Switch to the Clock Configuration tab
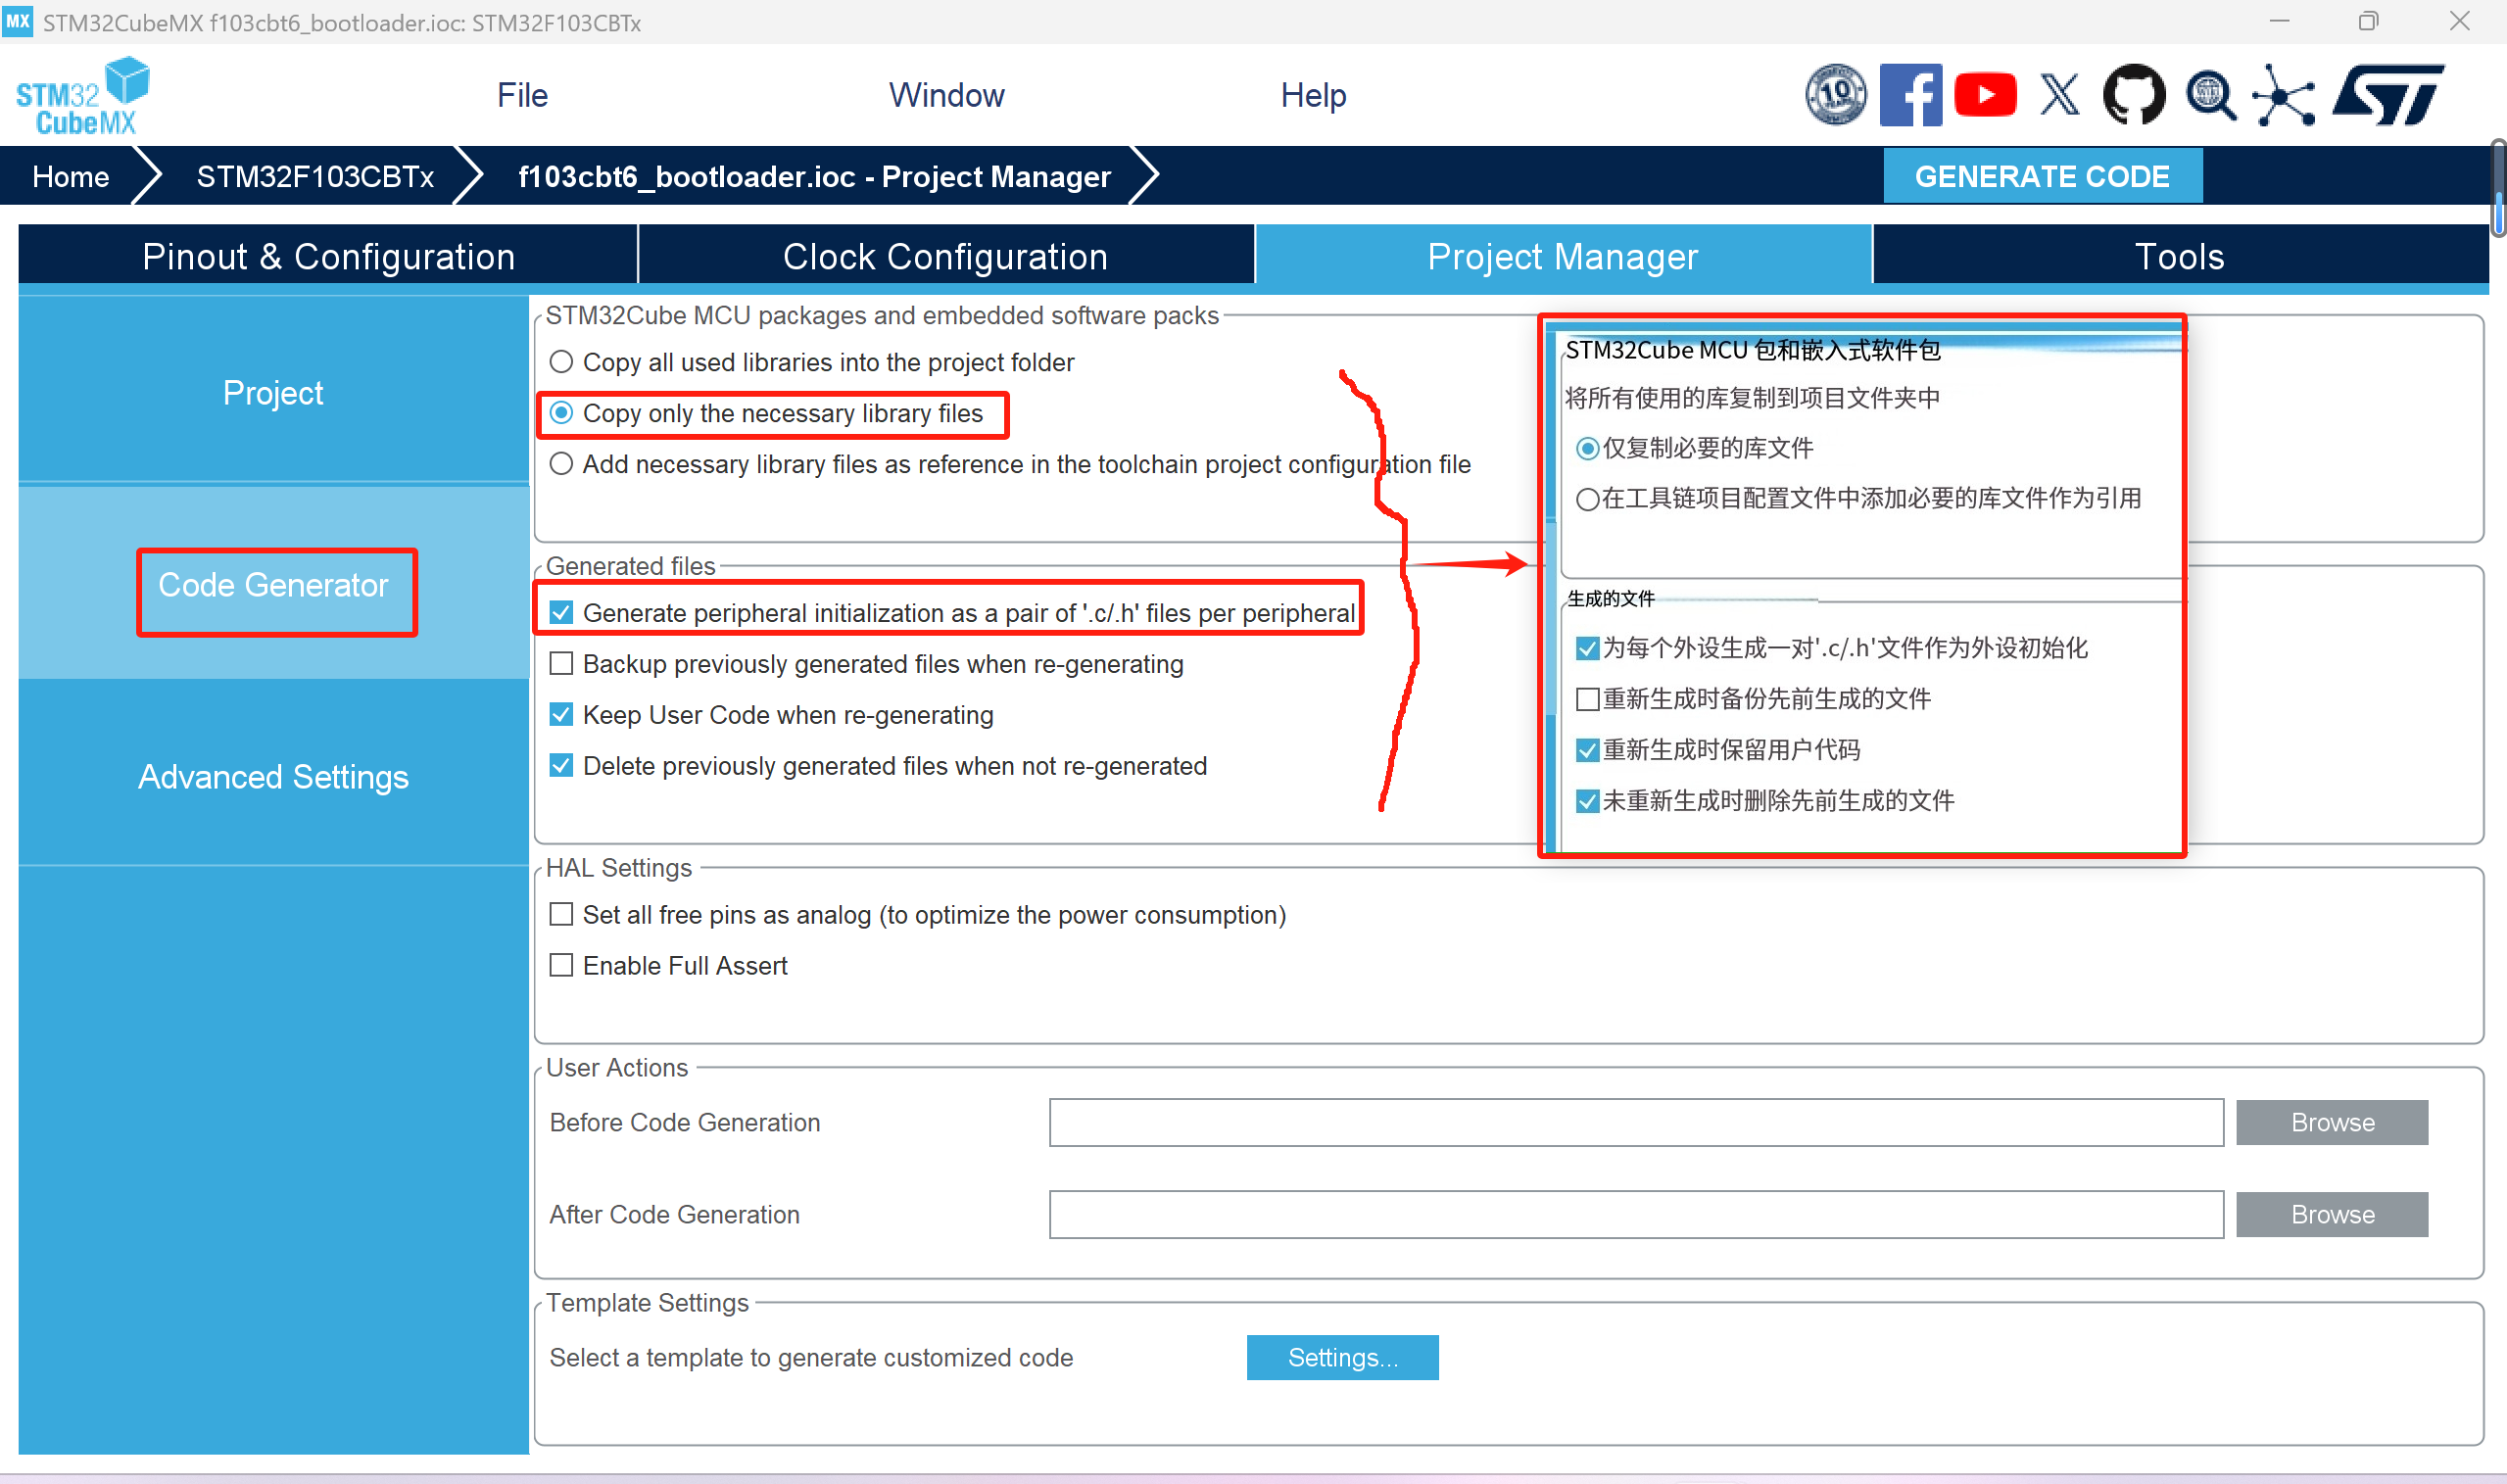The image size is (2507, 1484). pos(946,256)
